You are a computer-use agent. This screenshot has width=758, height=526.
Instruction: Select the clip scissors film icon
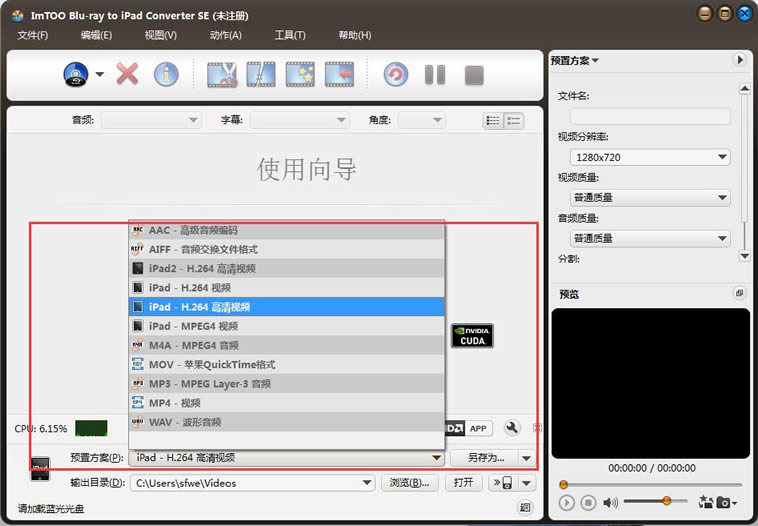point(222,74)
